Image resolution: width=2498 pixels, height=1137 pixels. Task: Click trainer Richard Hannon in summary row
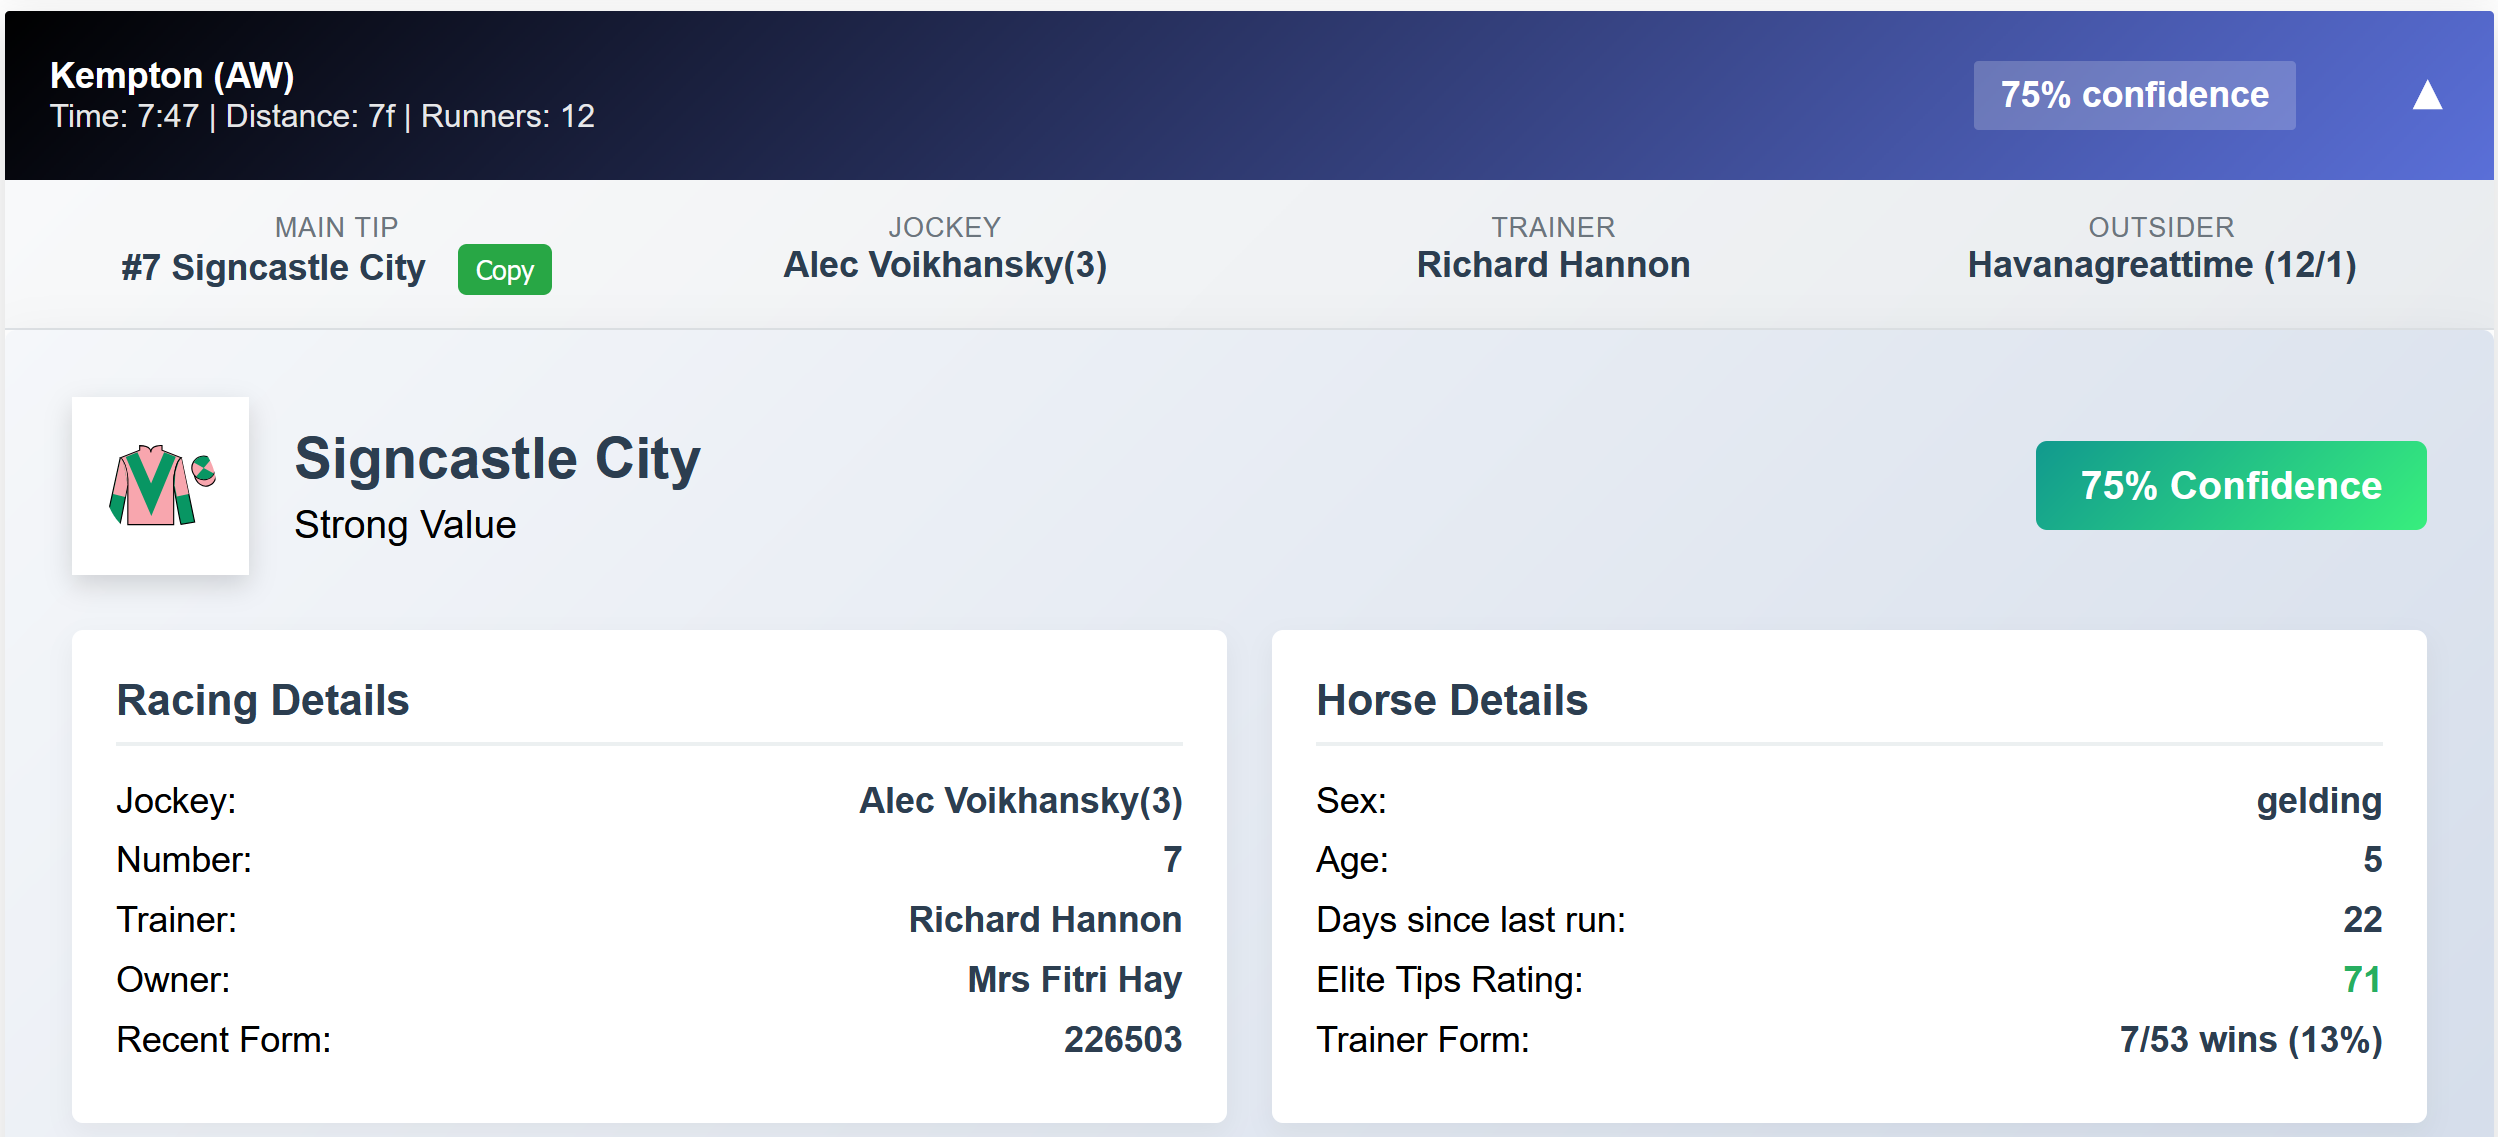coord(1553,265)
